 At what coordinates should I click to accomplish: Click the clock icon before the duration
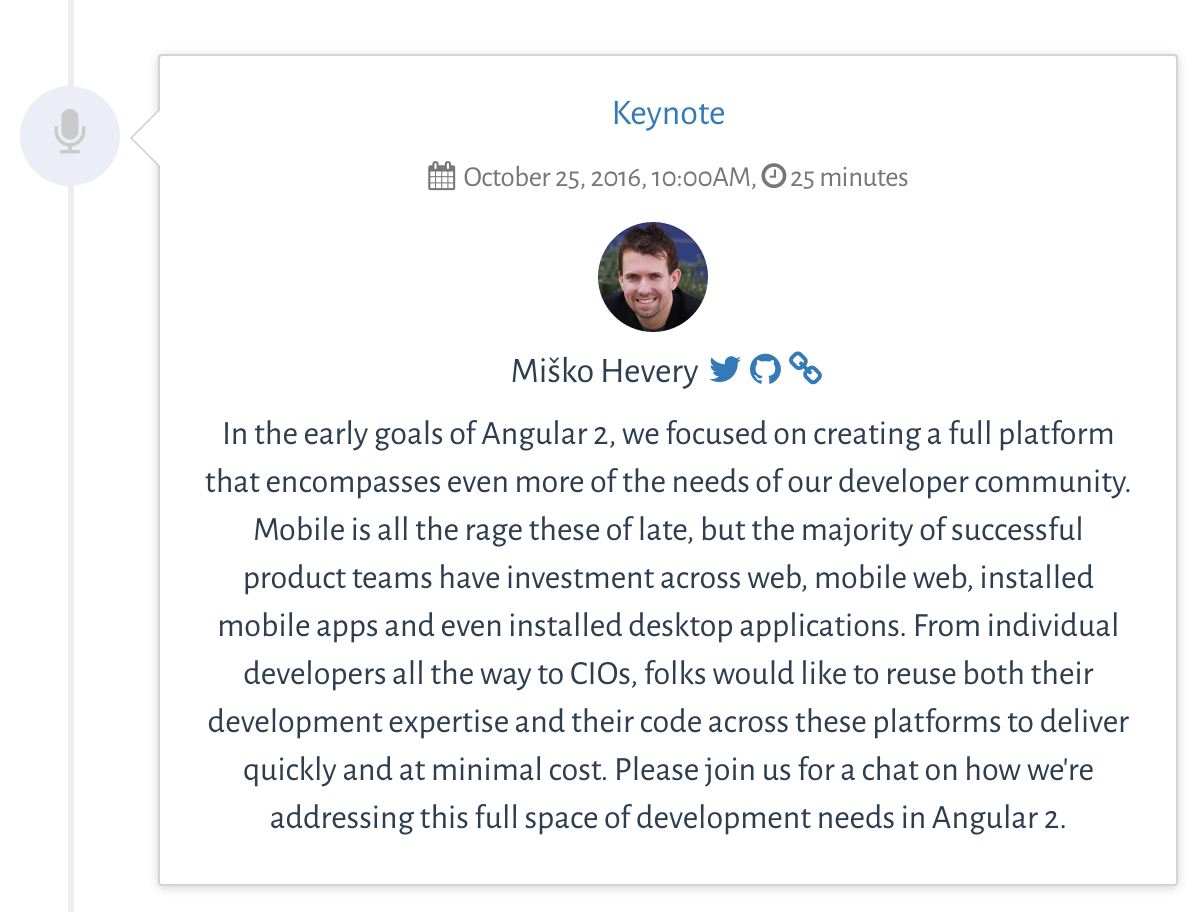(773, 176)
